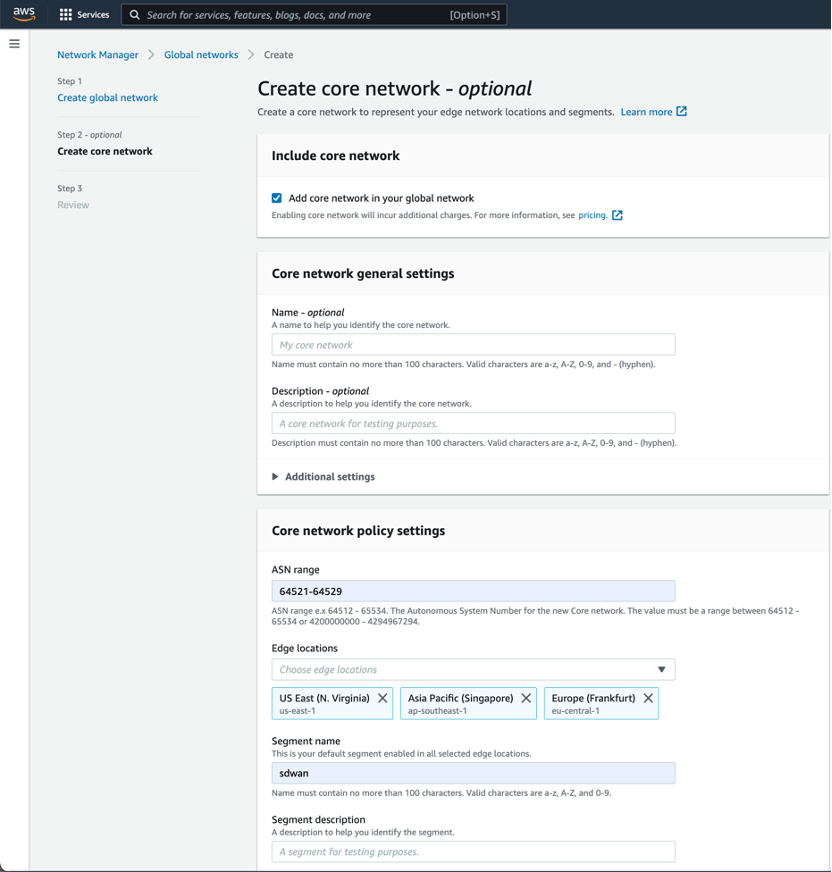Viewport: 832px width, 872px height.
Task: Click the AWS logo icon
Action: [24, 14]
